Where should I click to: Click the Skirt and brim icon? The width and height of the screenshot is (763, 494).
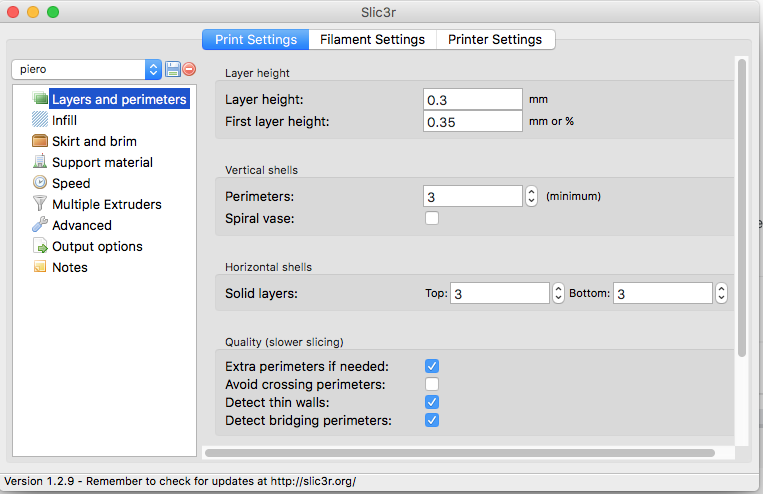pos(40,141)
